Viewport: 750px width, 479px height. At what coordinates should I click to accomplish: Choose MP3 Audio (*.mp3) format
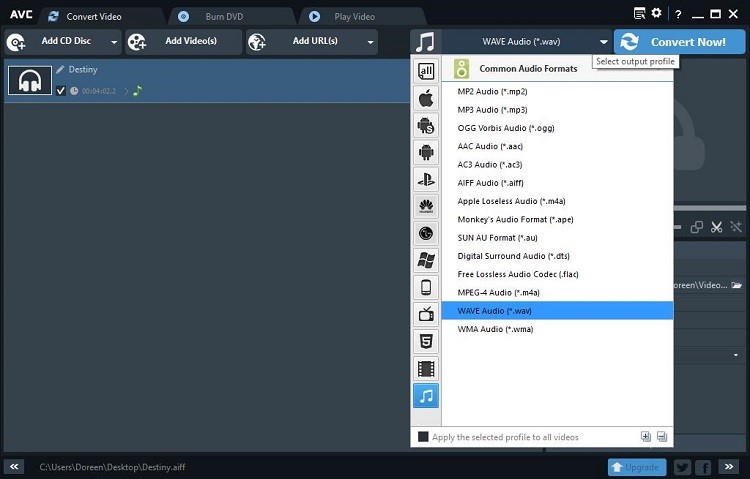557,110
